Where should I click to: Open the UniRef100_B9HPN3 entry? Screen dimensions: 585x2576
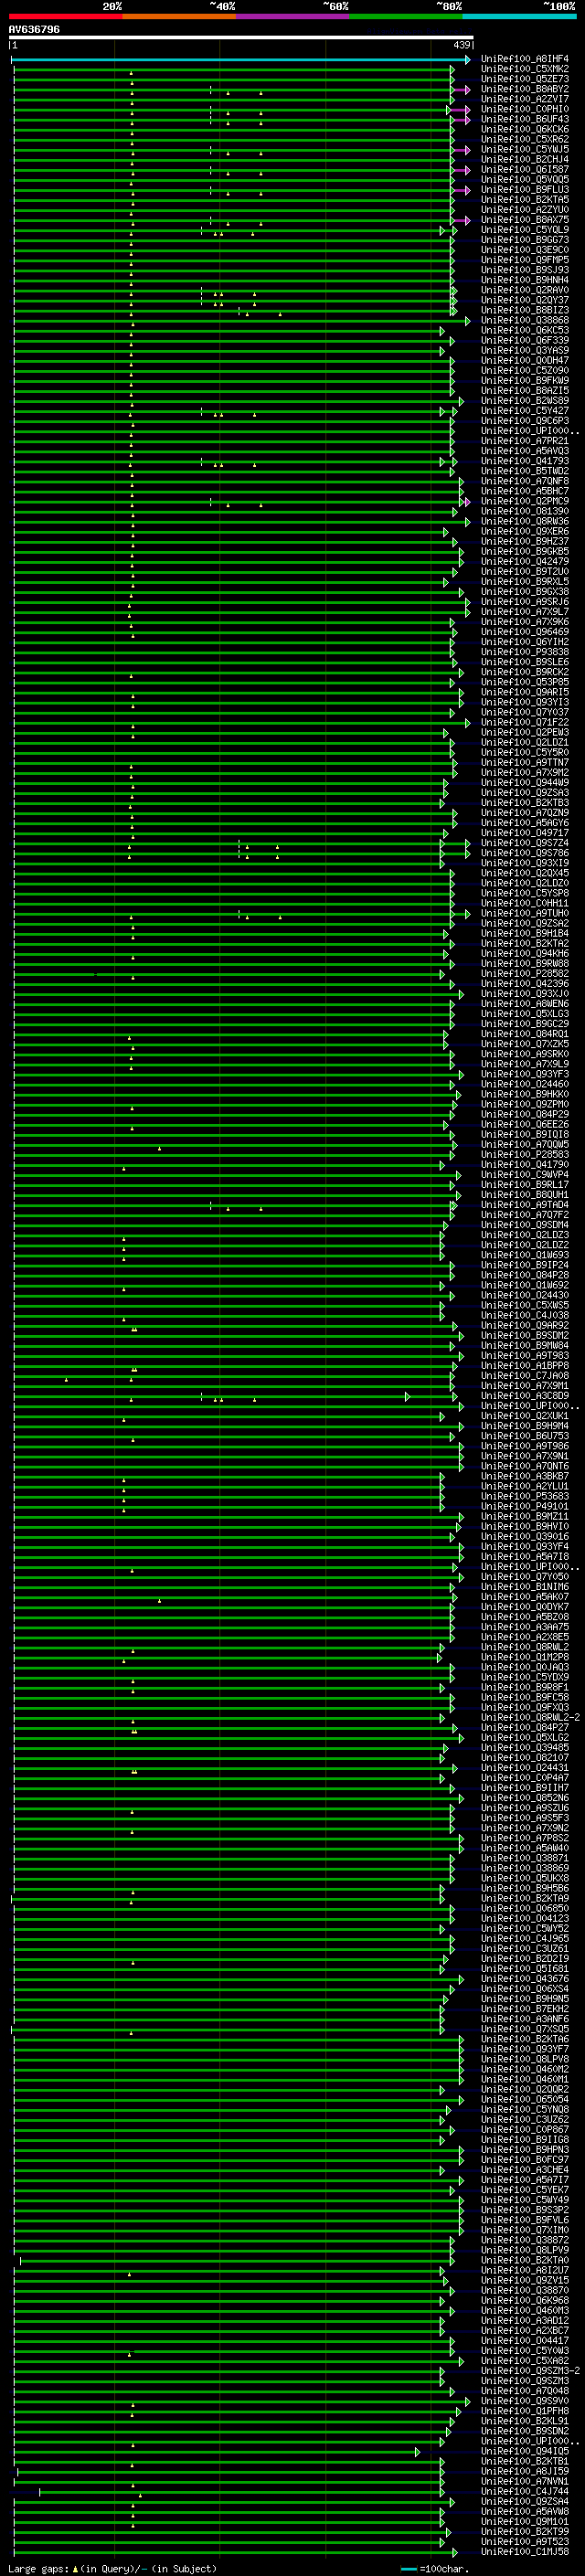[x=525, y=2149]
